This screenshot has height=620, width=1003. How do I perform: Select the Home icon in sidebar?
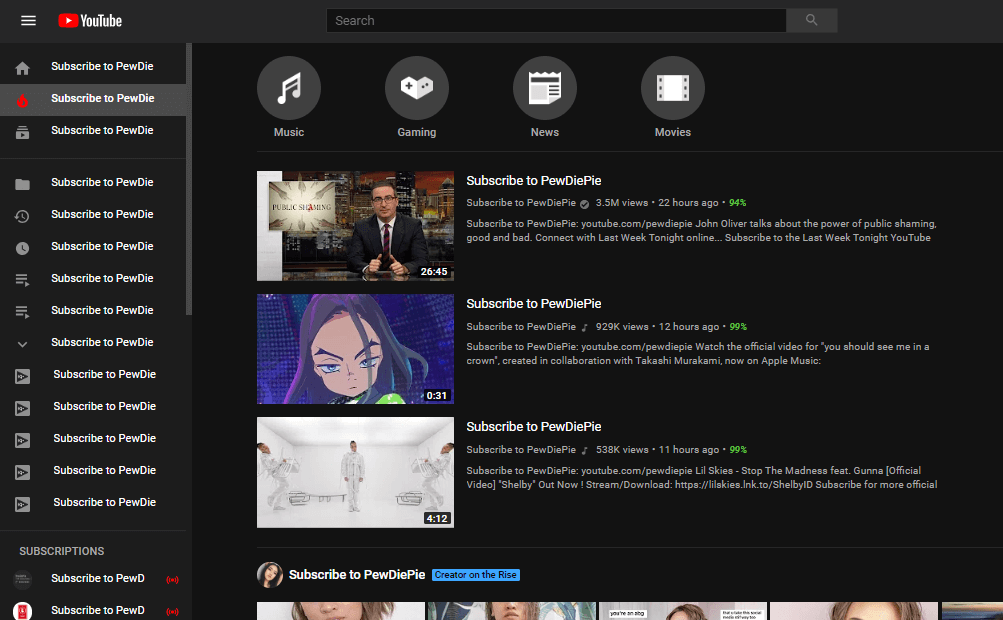(22, 68)
